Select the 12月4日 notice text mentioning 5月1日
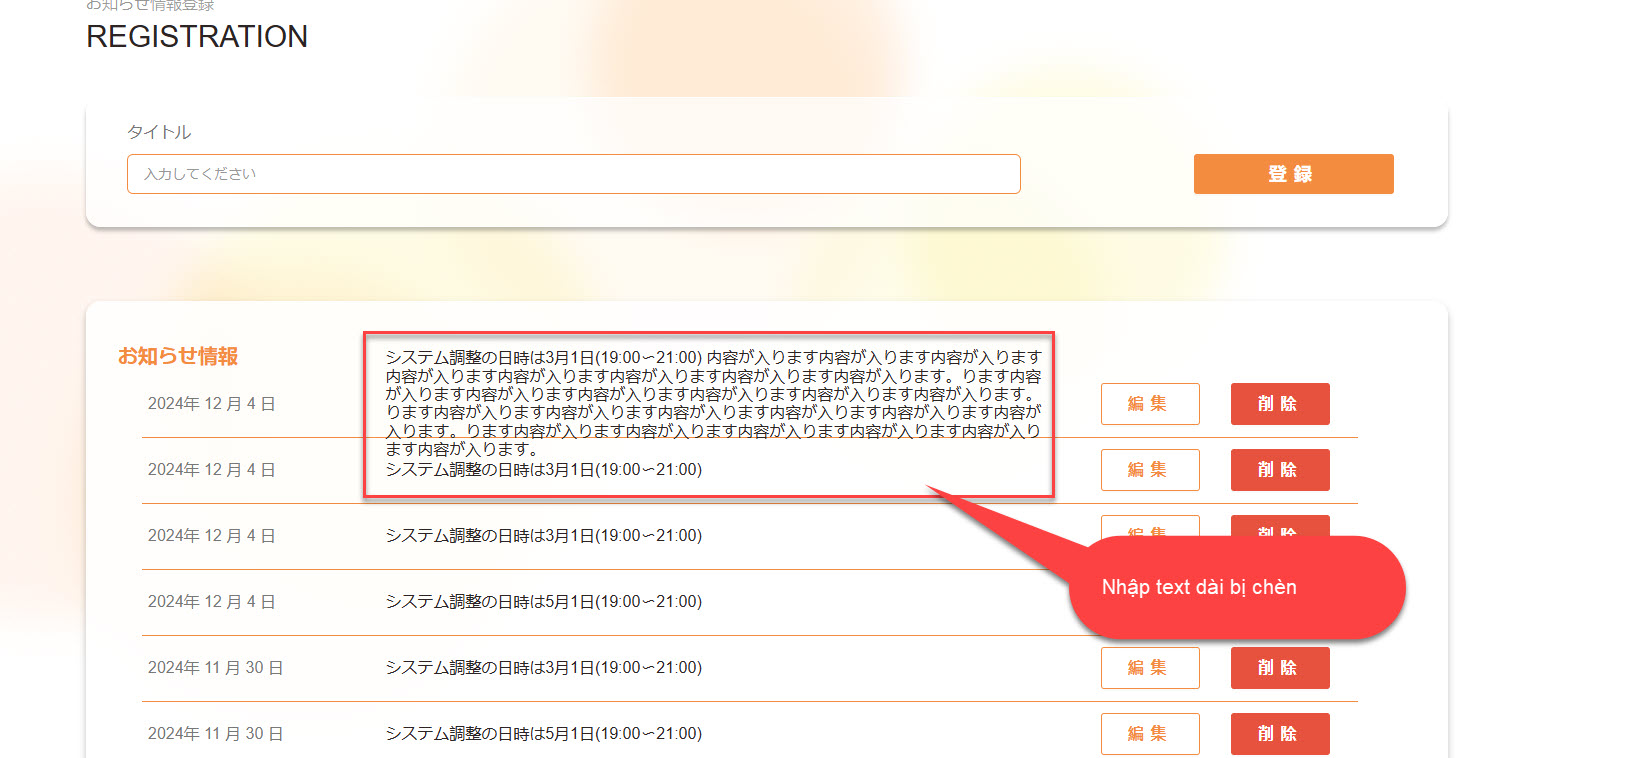The width and height of the screenshot is (1647, 758). click(543, 602)
